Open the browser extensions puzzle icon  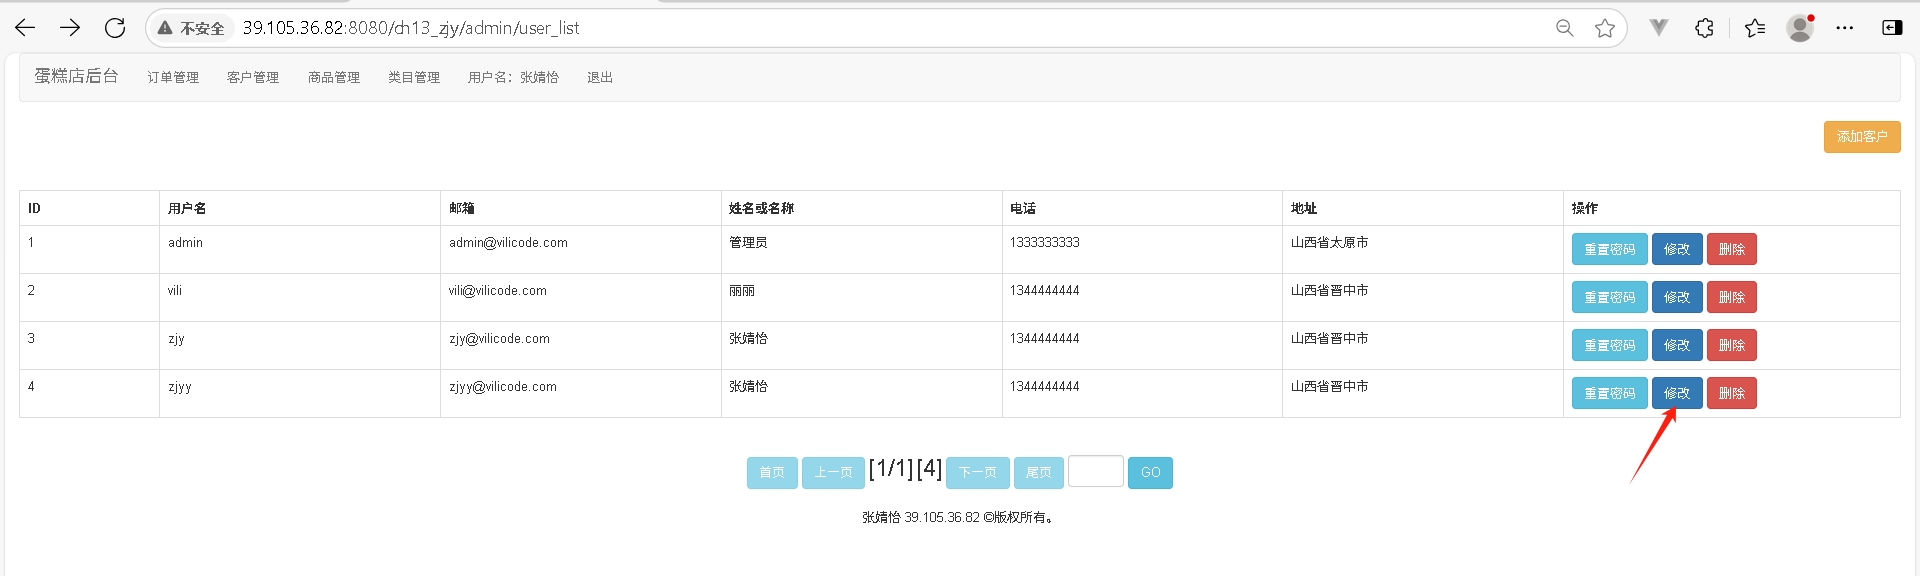[x=1705, y=28]
